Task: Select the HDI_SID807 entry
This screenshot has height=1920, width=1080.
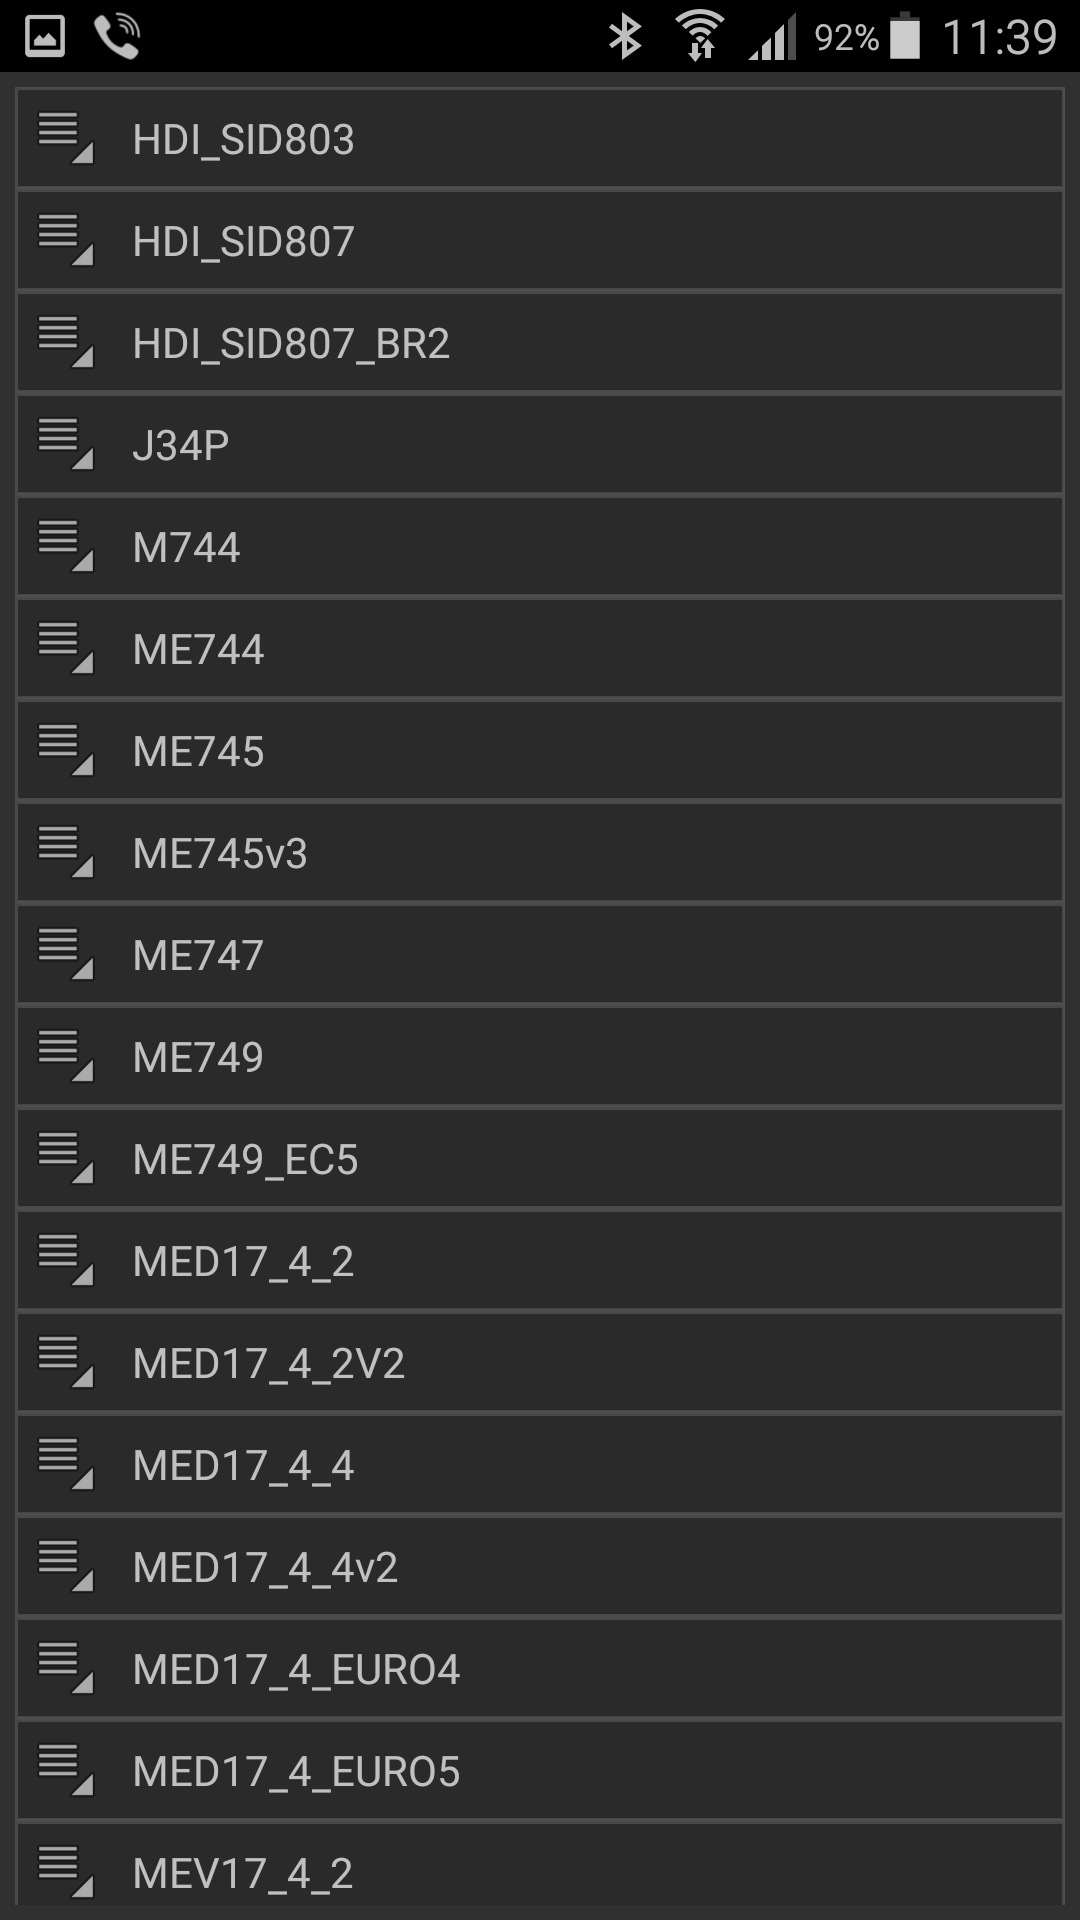Action: click(x=540, y=241)
